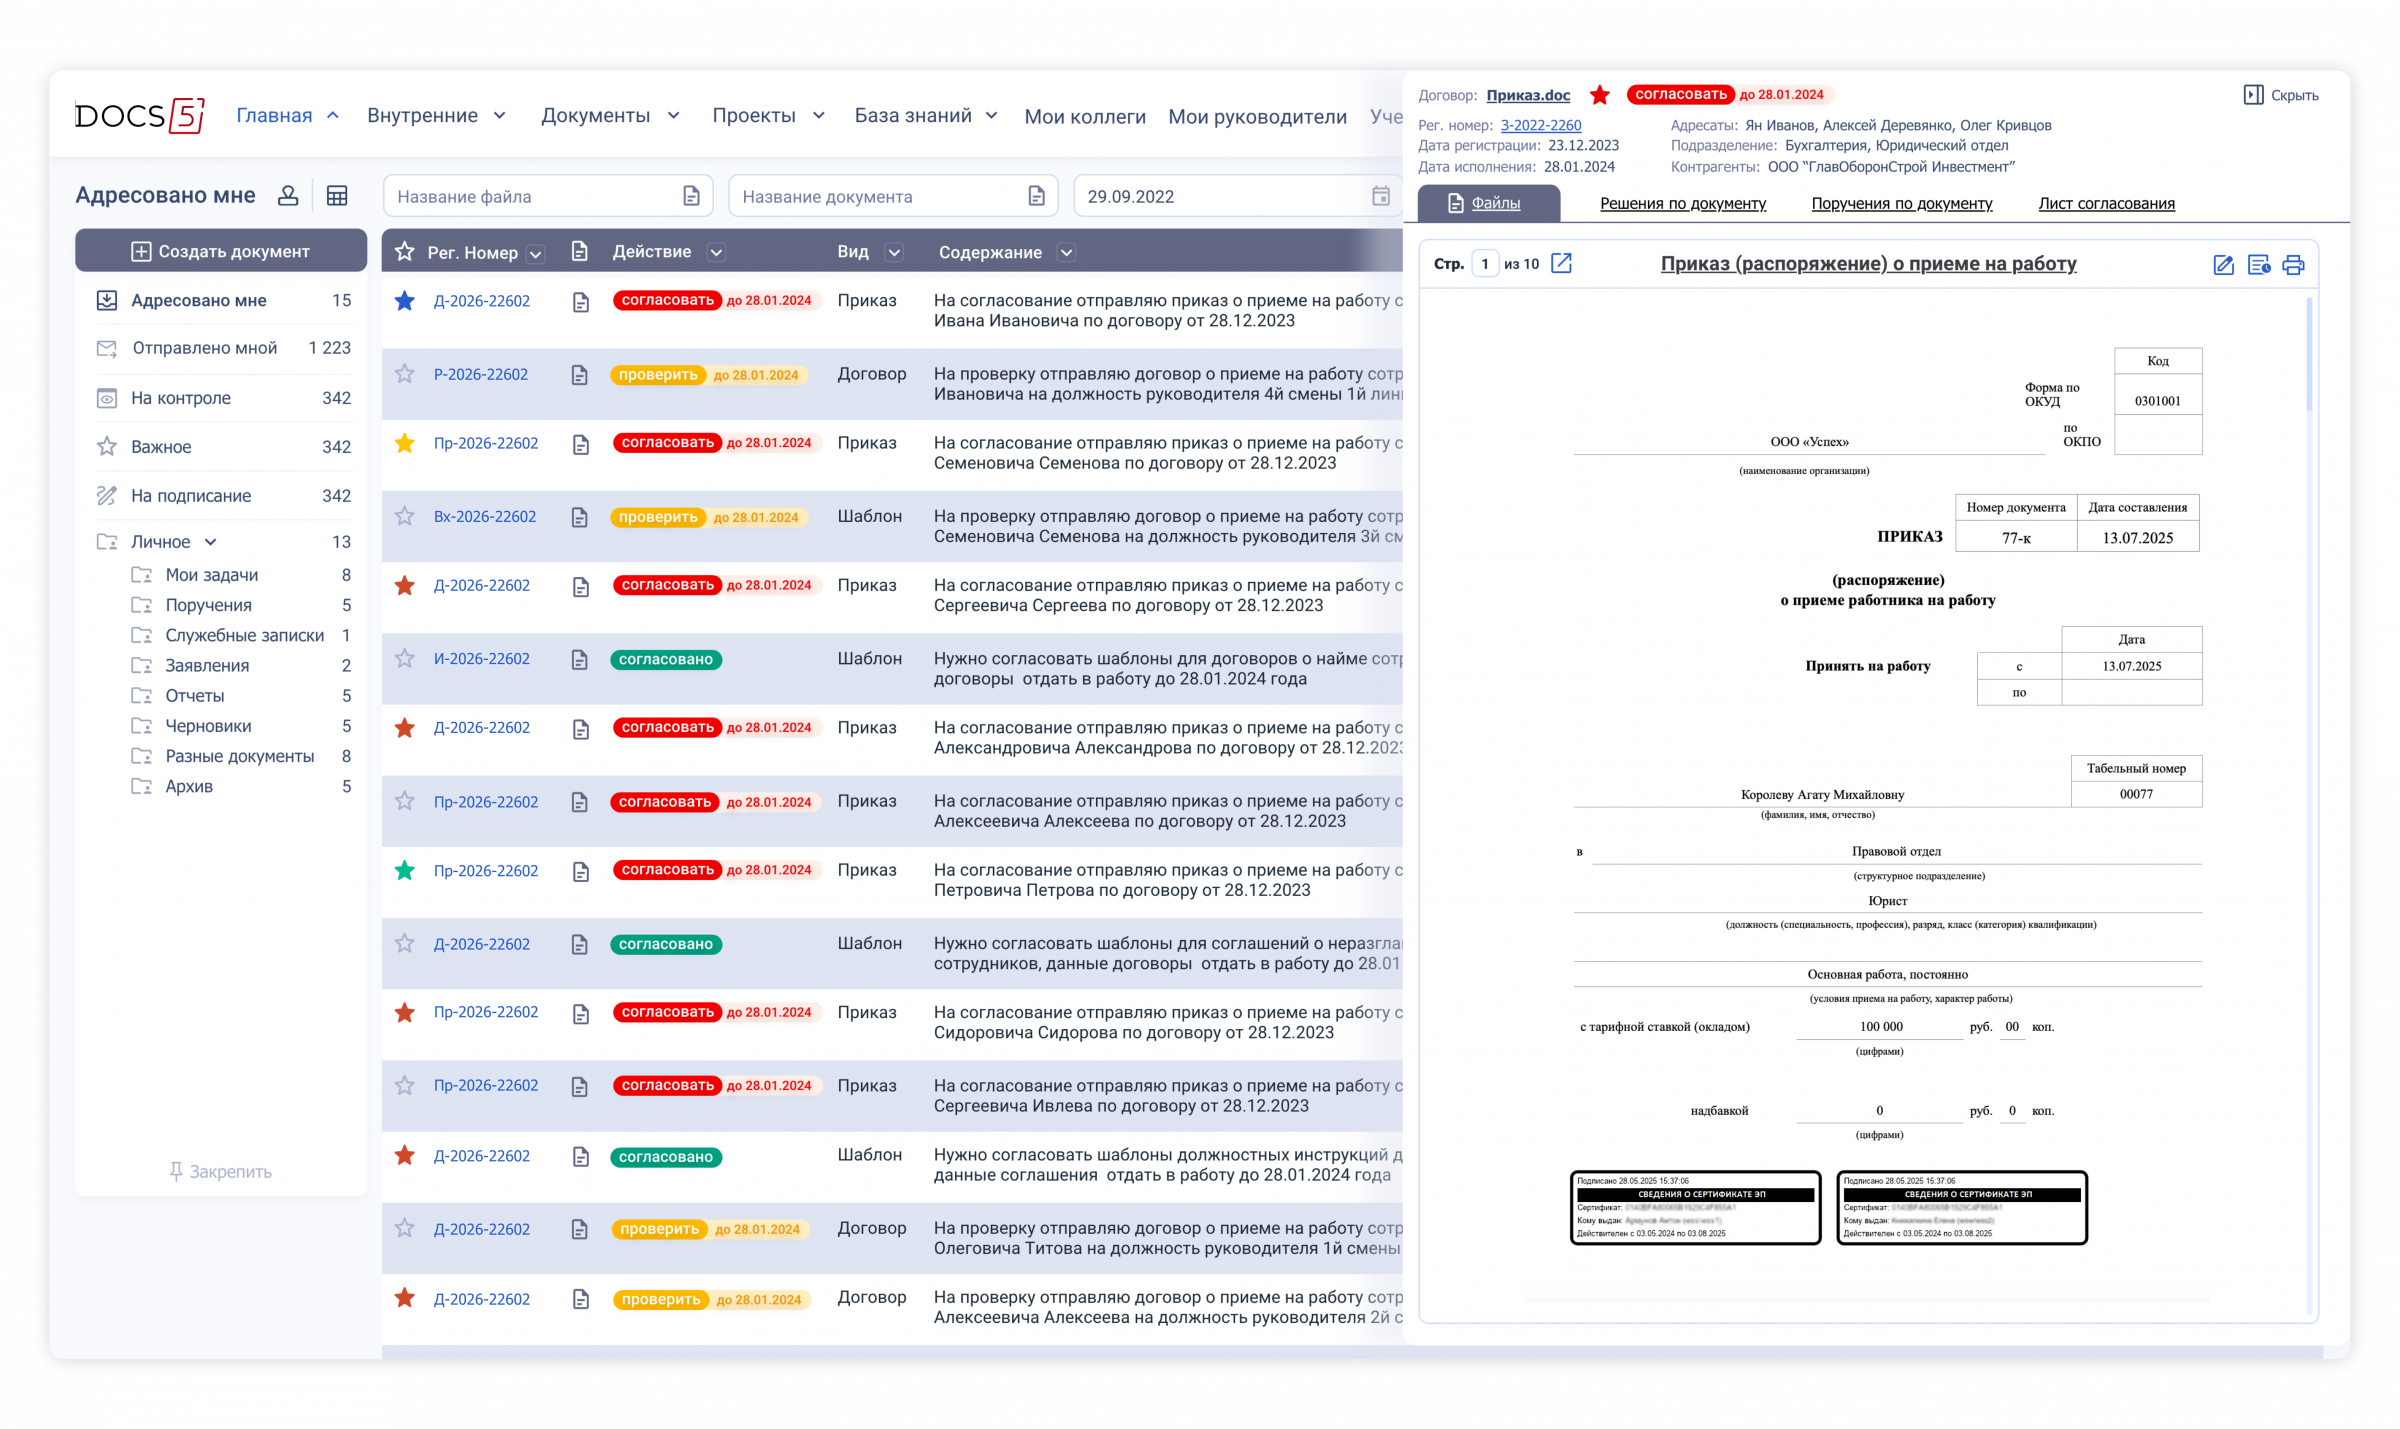Click the printer icon in preview
This screenshot has width=2400, height=1429.
pos(2293,264)
